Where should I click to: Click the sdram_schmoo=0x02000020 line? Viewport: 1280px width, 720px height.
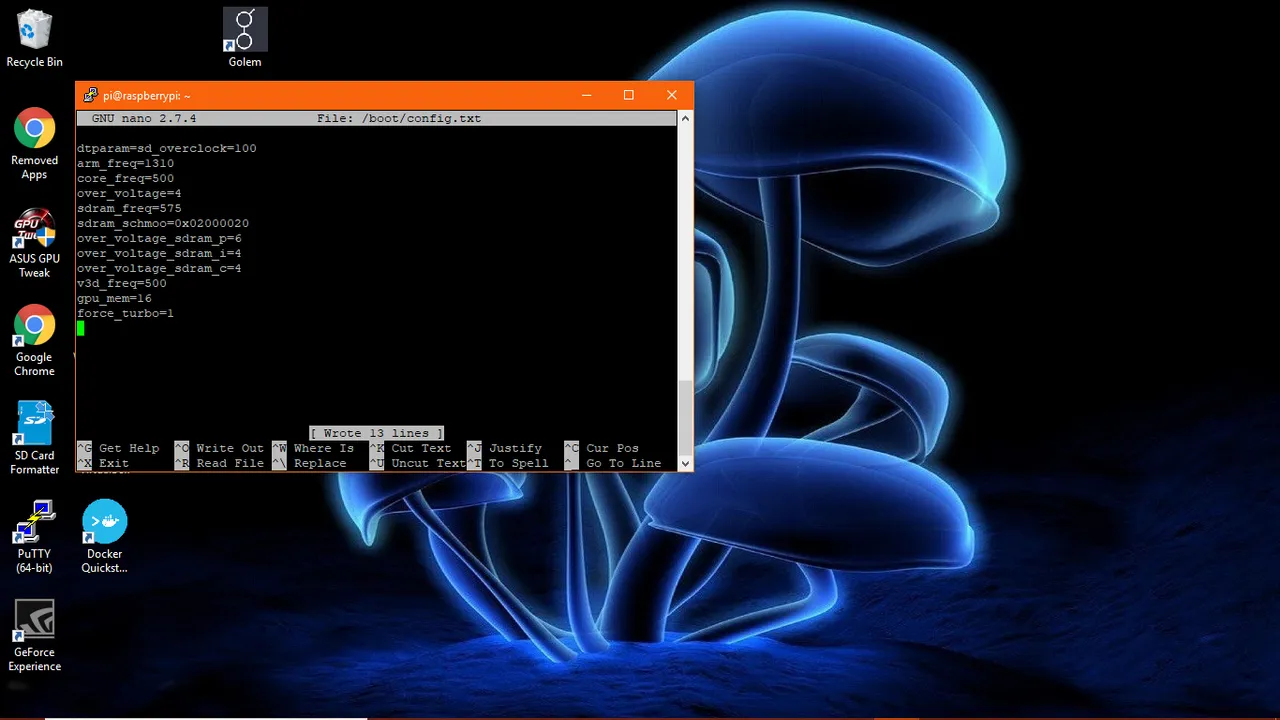click(x=163, y=223)
